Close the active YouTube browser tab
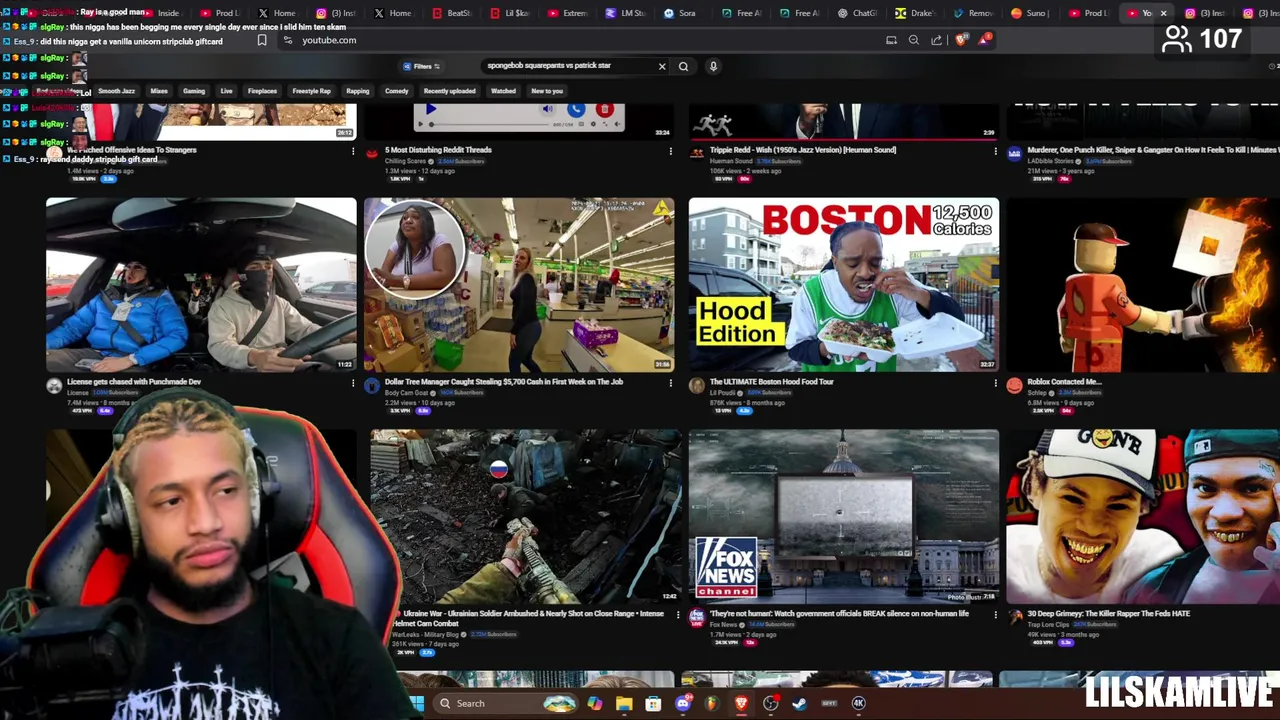The height and width of the screenshot is (720, 1280). pyautogui.click(x=1163, y=13)
